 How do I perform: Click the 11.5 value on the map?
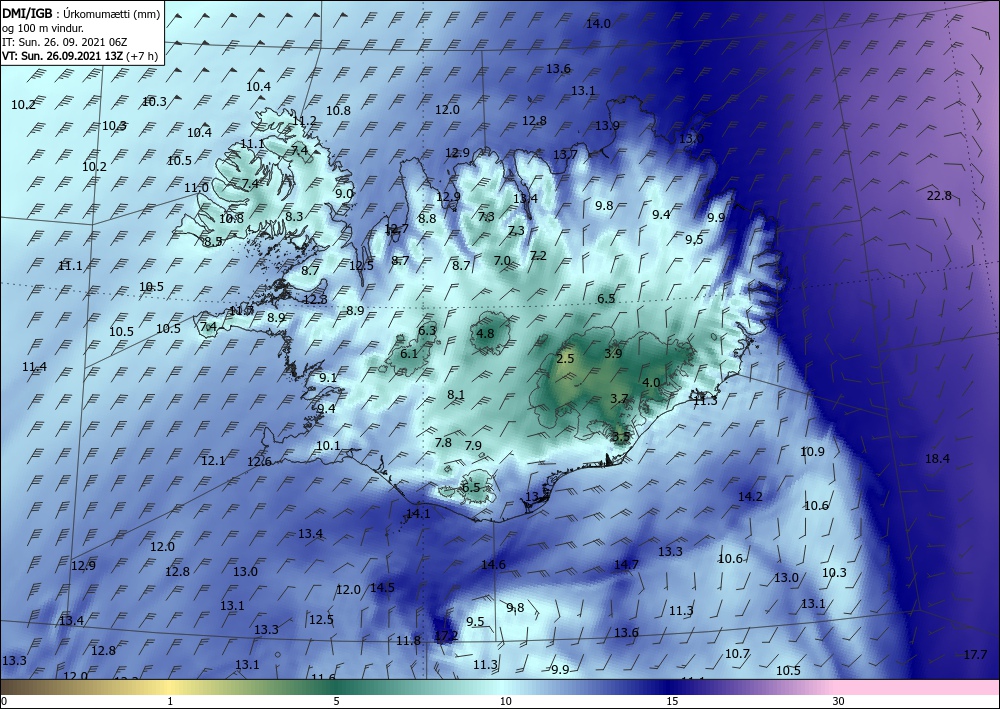coord(705,401)
